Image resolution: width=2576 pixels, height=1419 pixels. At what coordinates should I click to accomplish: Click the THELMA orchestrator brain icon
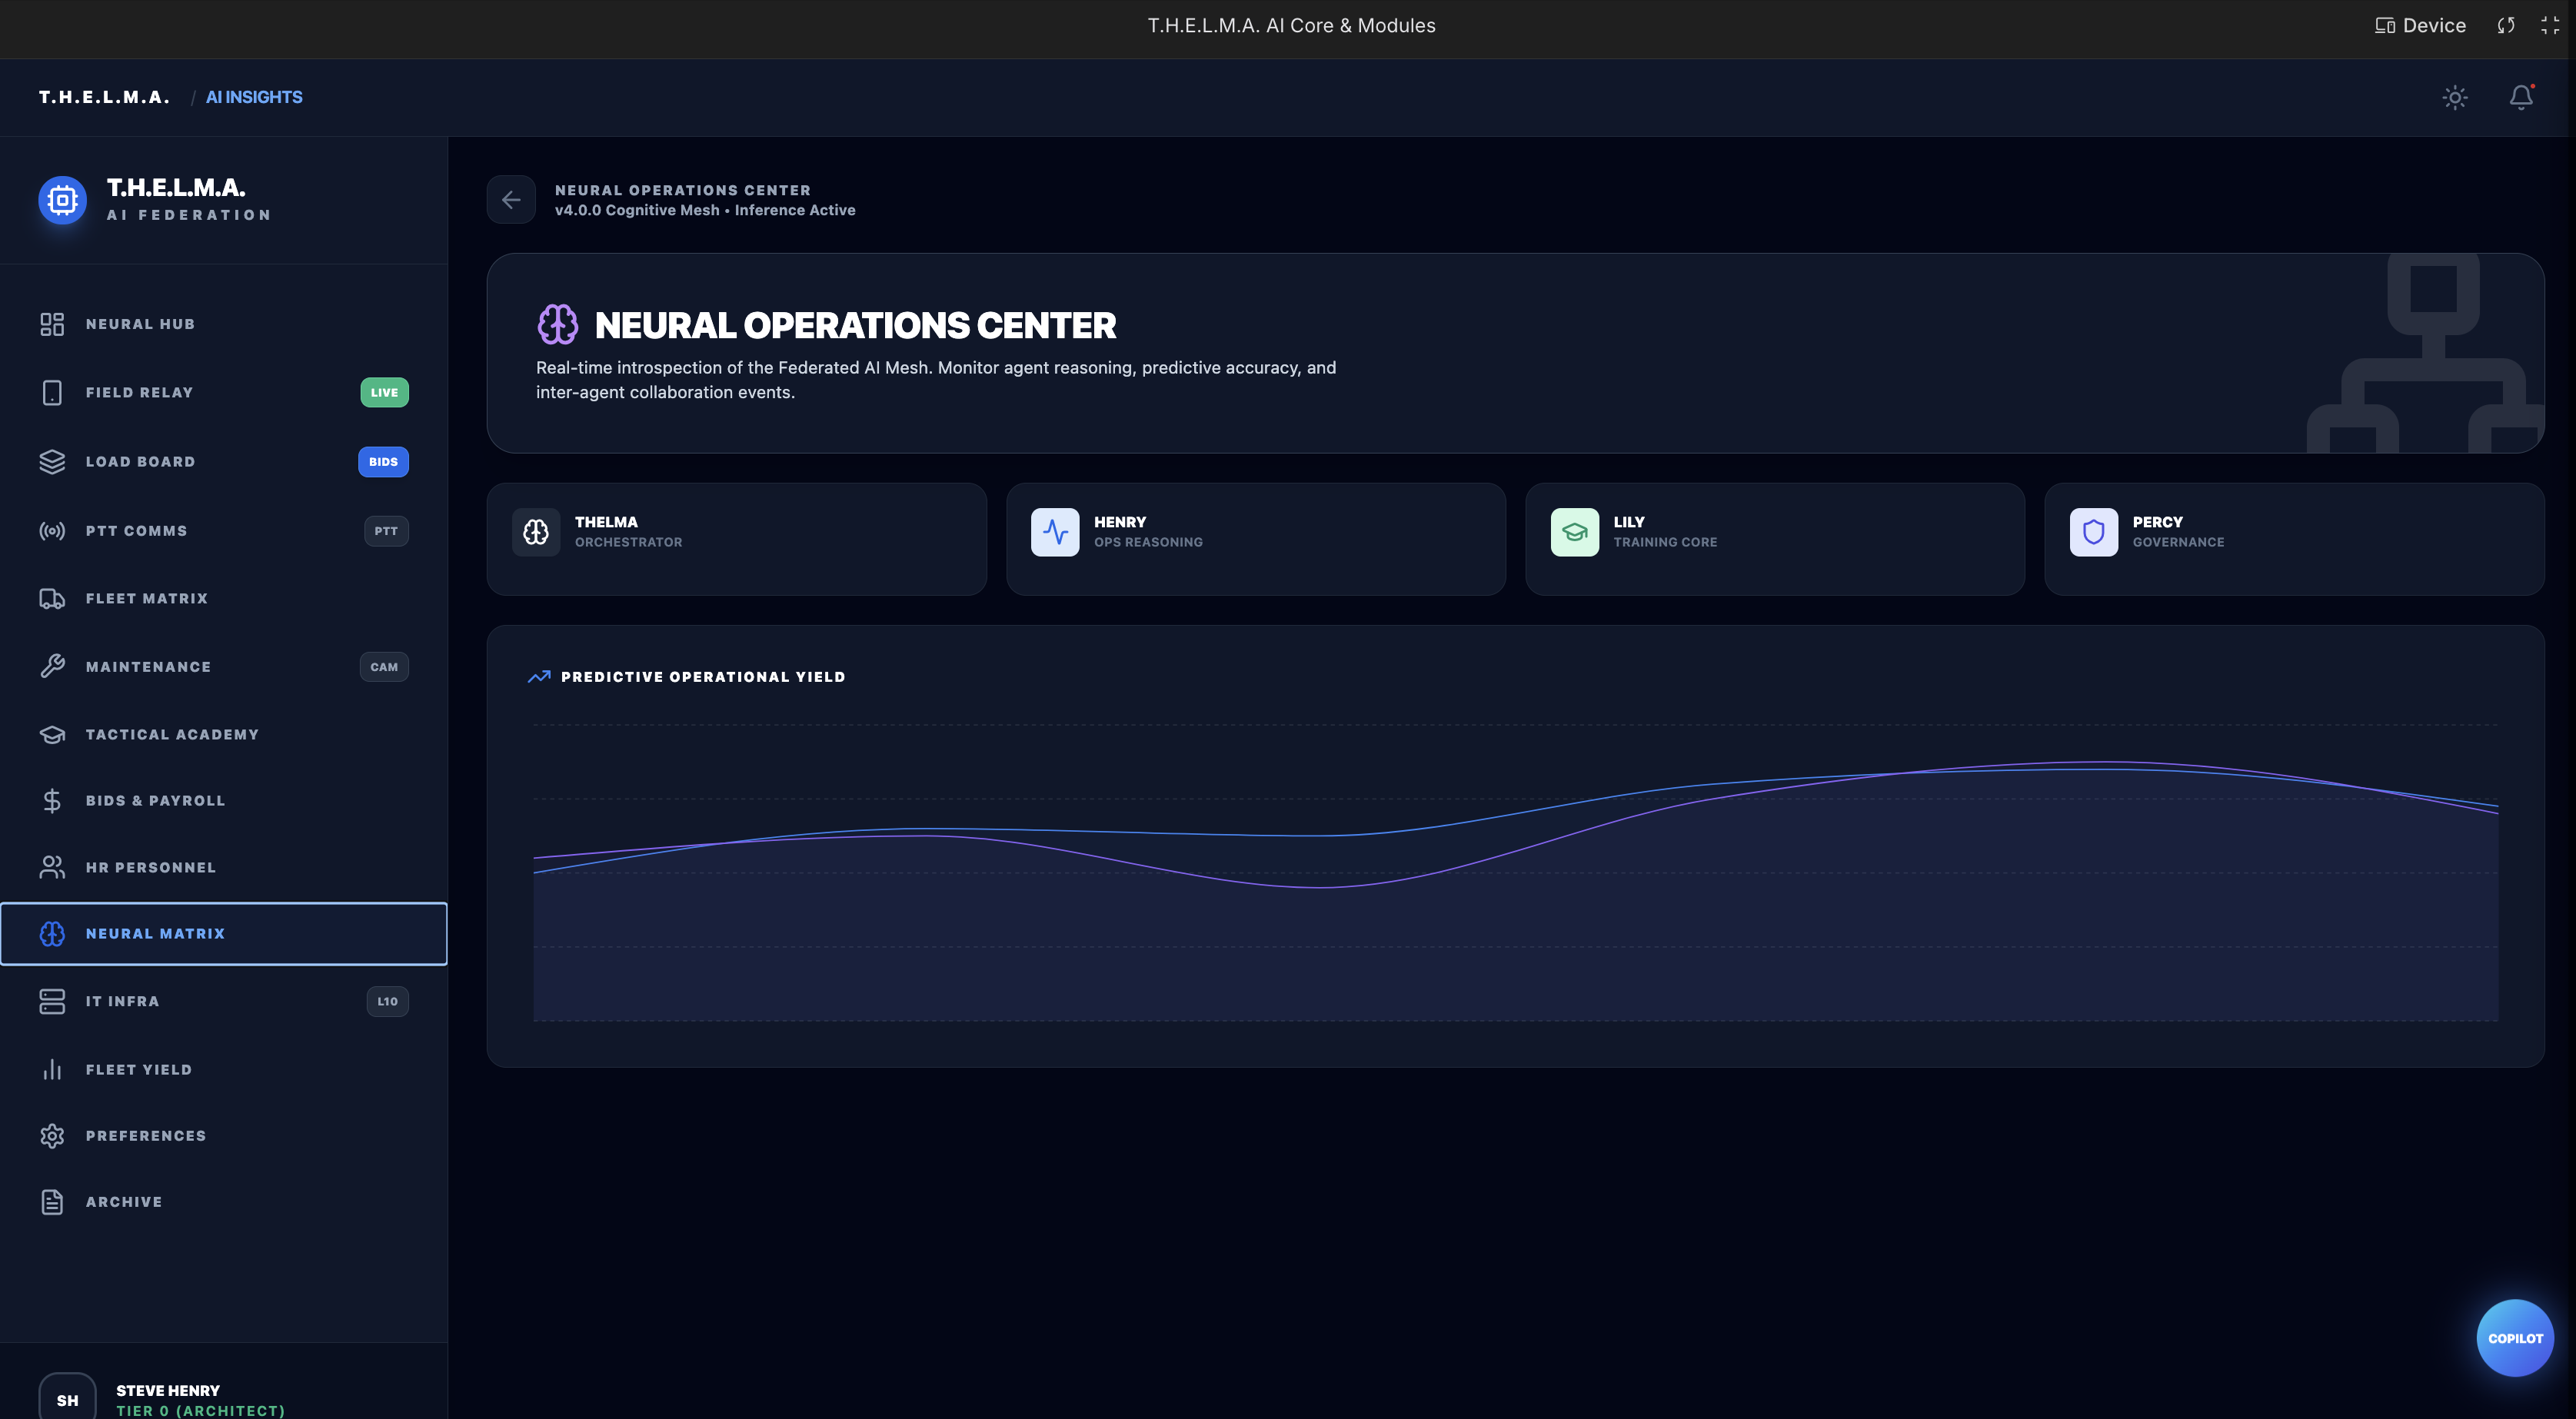point(536,532)
